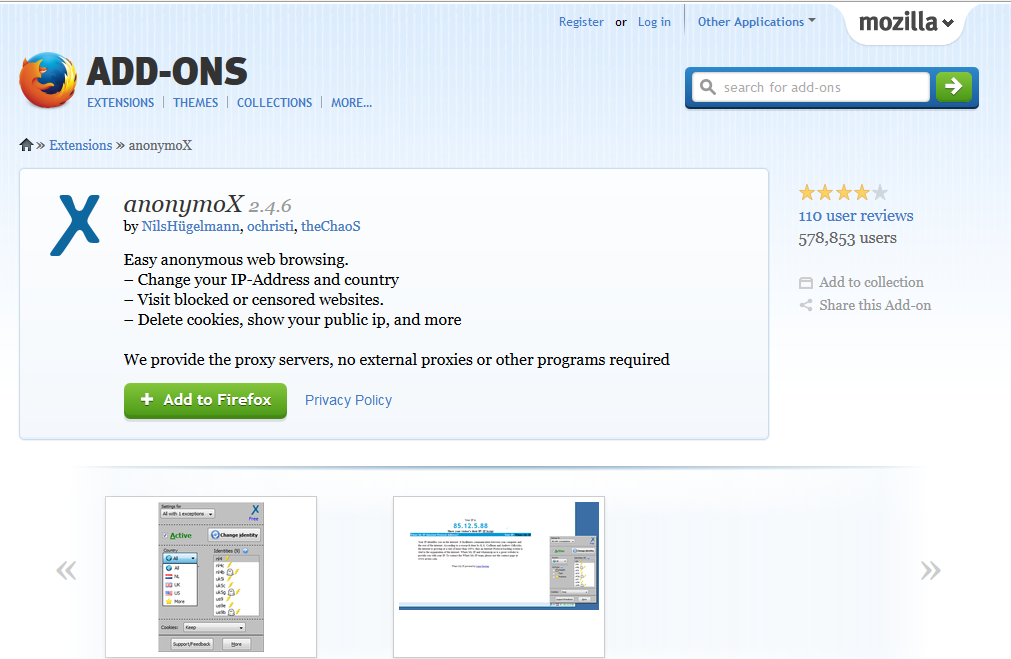Open the COLLECTIONS menu
Screen dimensions: 1011x659
coord(274,103)
